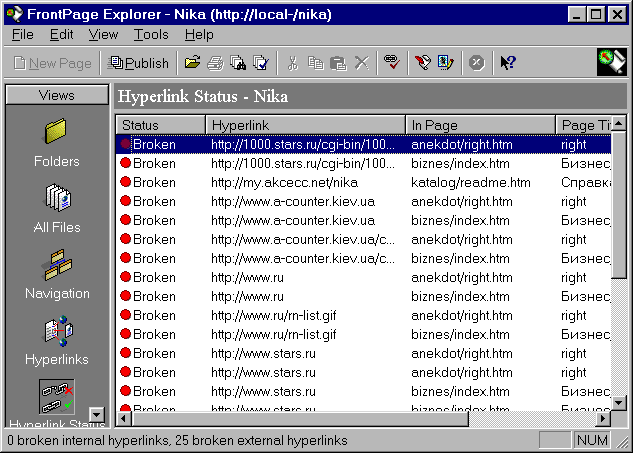Select http://www.ru/rn-list.gif in anekdot/right.htm row
Image resolution: width=633 pixels, height=453 pixels.
point(363,315)
